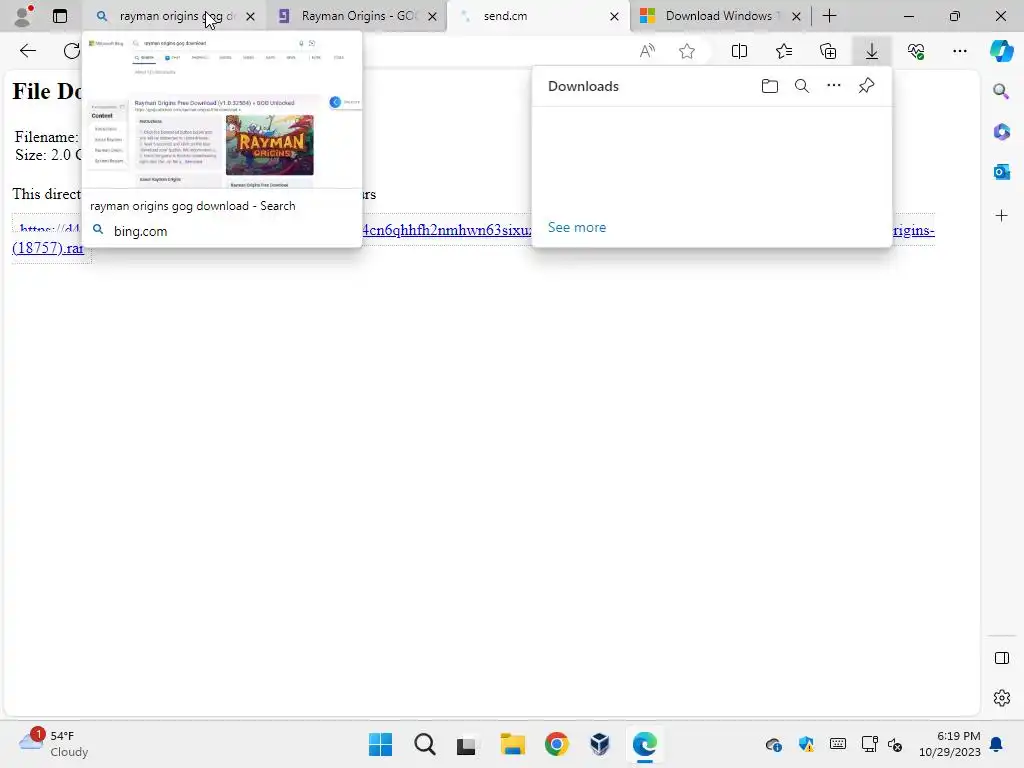The image size is (1024, 768).
Task: Open the tab actions menu icon
Action: (59, 16)
